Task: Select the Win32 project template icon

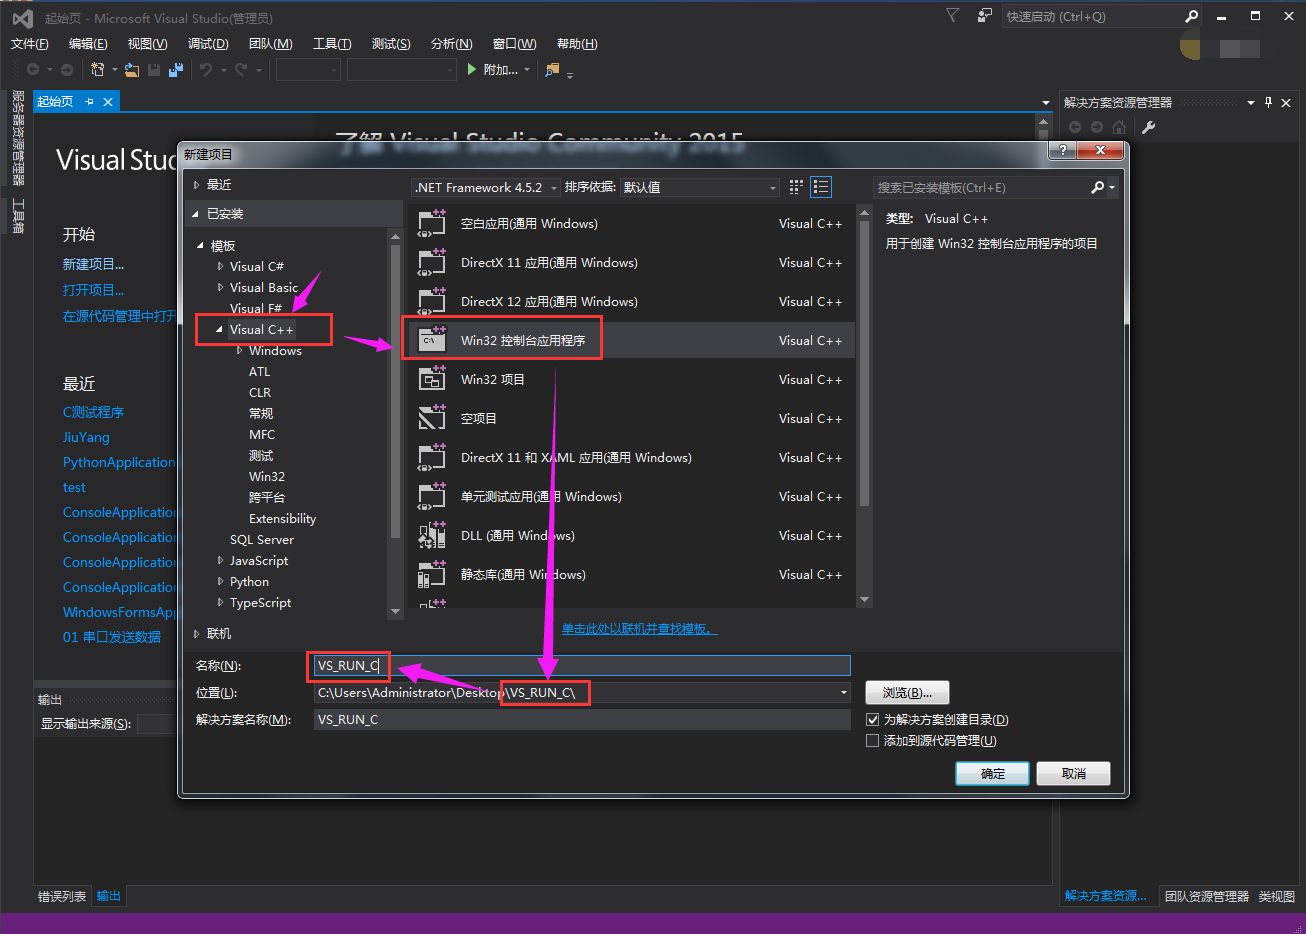Action: pyautogui.click(x=431, y=379)
